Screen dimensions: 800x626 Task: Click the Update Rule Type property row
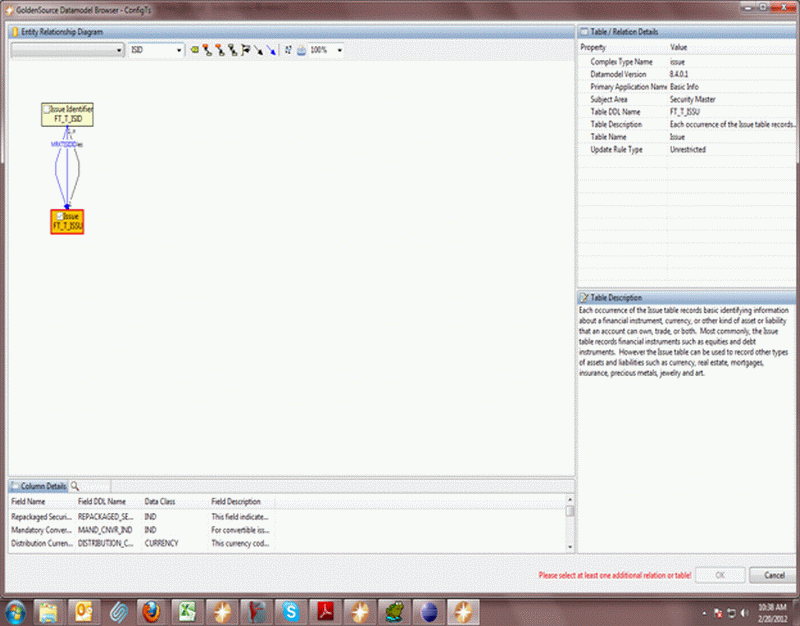[x=687, y=149]
